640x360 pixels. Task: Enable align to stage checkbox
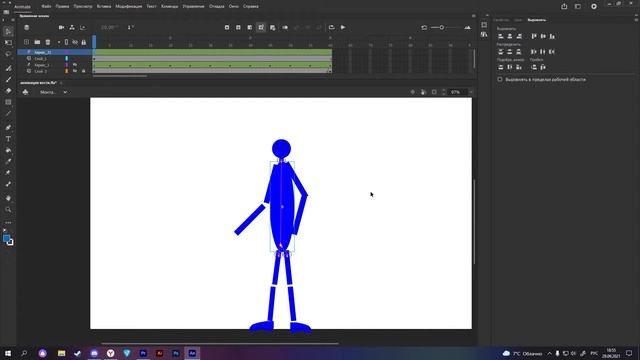[500, 80]
